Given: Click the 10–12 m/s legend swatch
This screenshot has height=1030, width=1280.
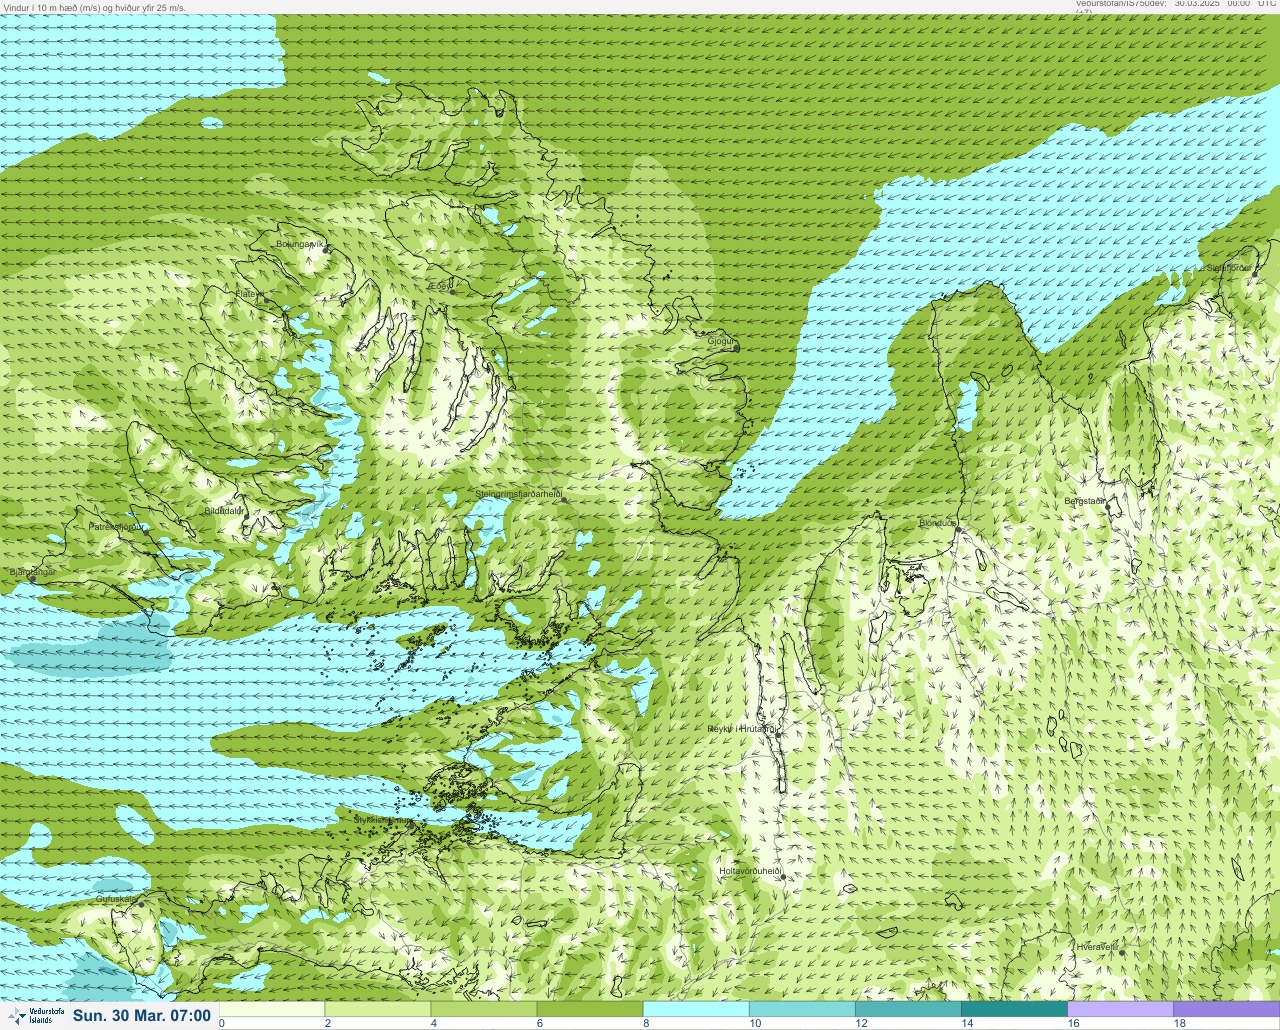Looking at the screenshot, I should coord(802,1010).
